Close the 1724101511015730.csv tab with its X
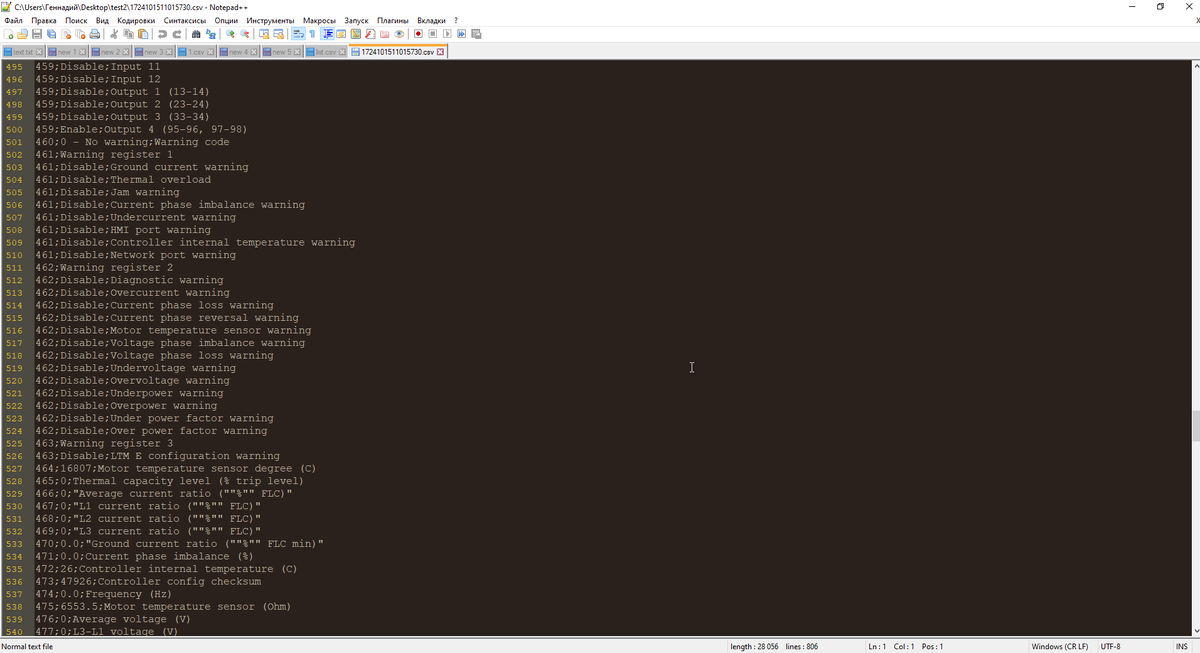The image size is (1200, 653). (440, 52)
